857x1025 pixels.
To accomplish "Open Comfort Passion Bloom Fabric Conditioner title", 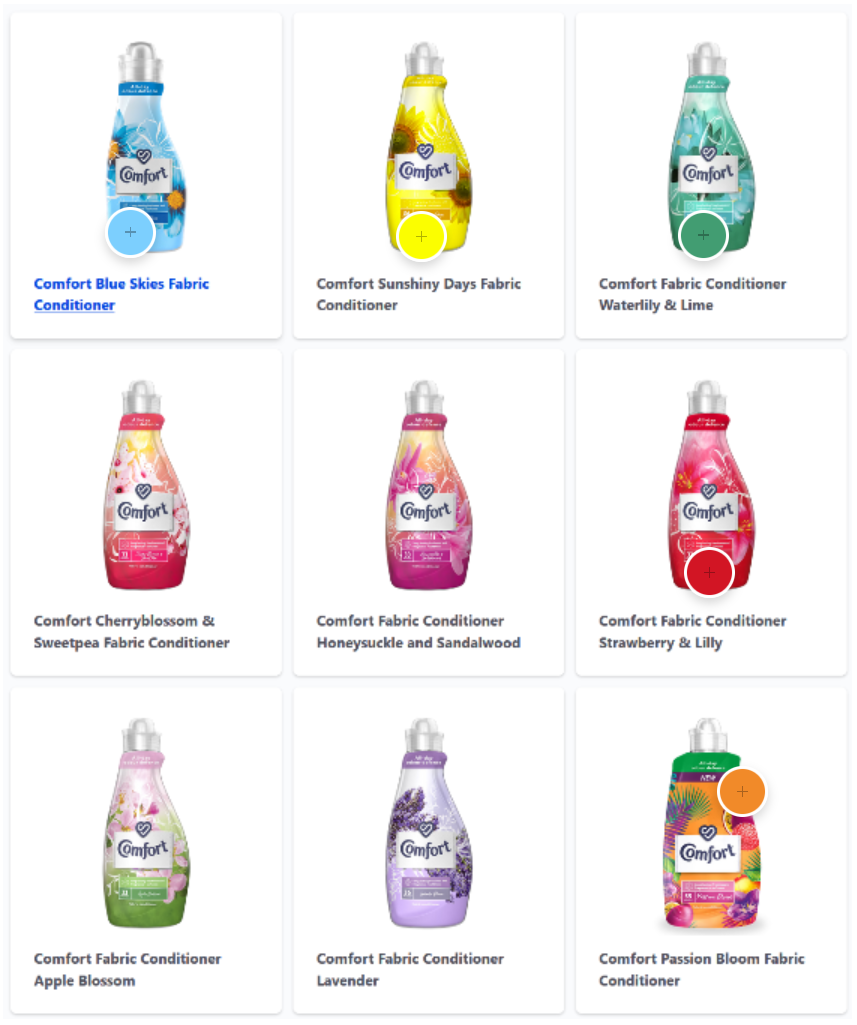I will [x=701, y=969].
